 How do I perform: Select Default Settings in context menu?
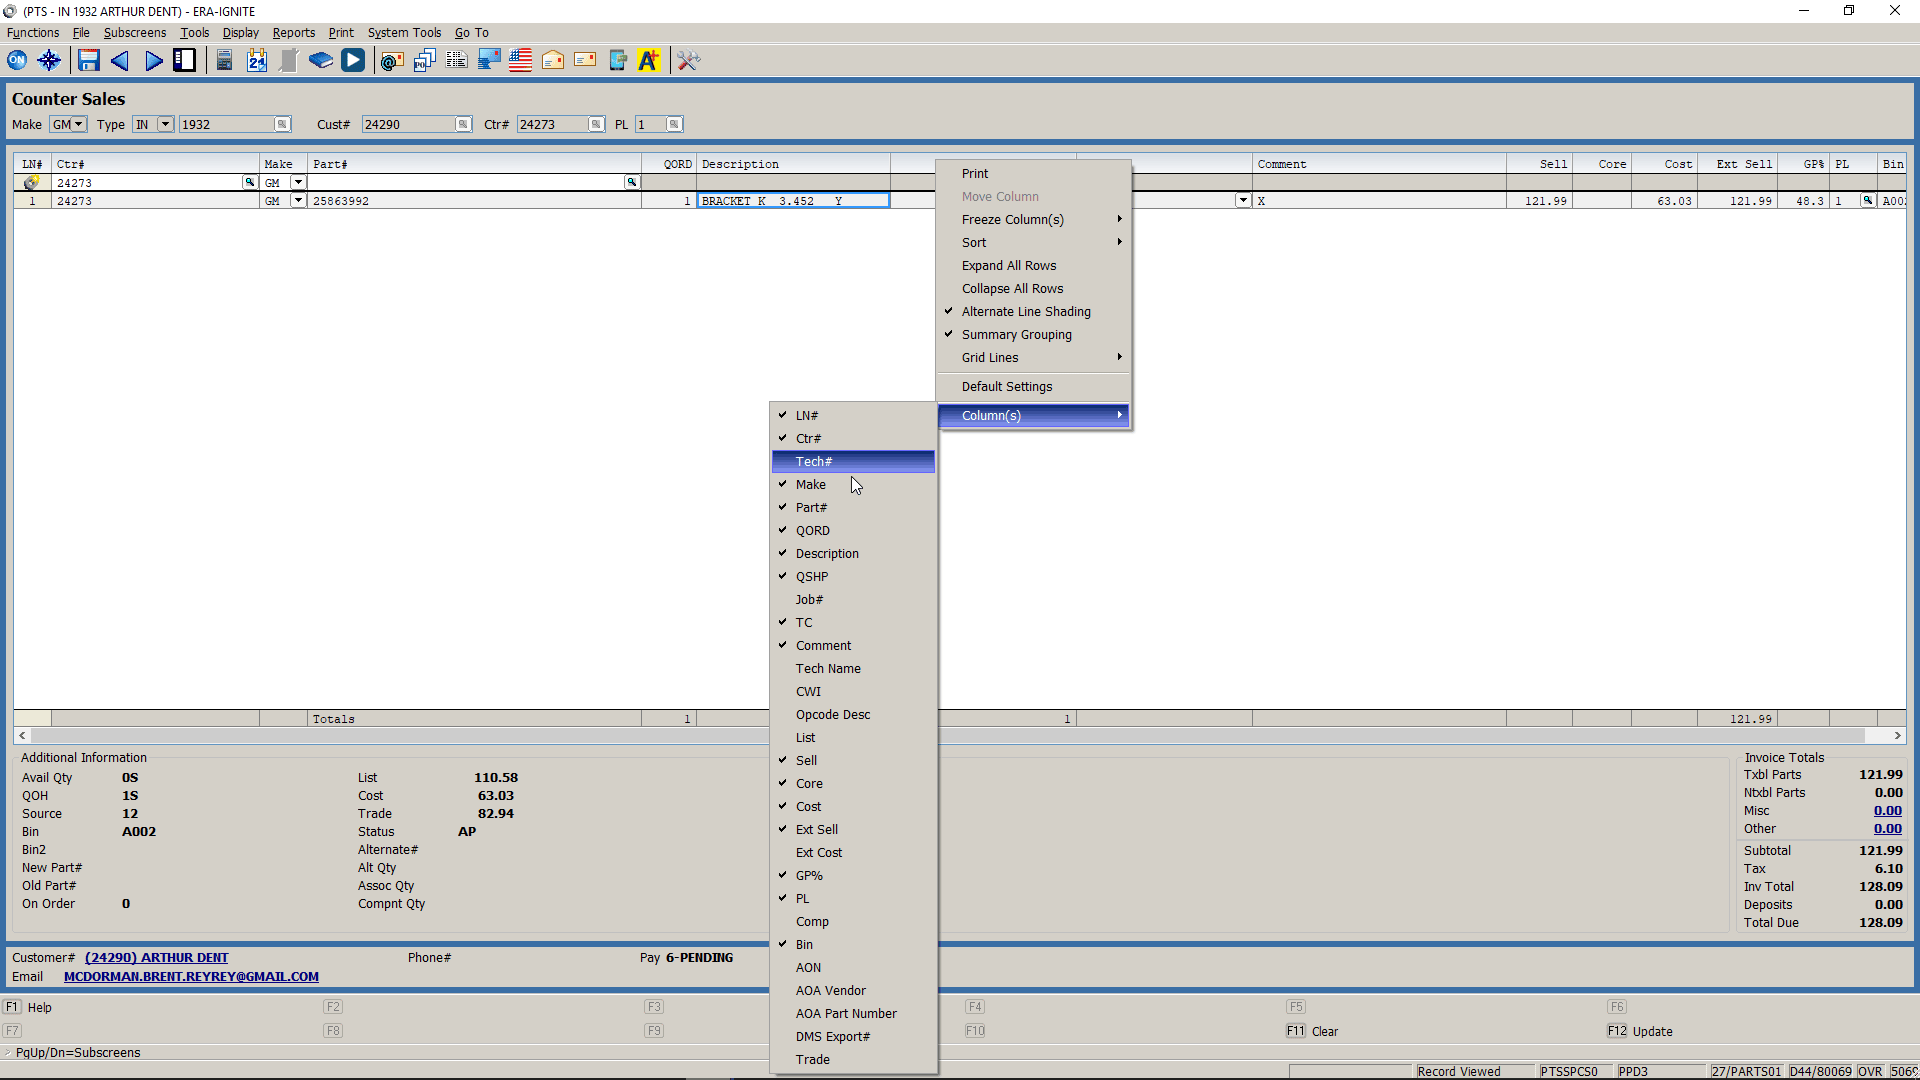coord(1006,386)
